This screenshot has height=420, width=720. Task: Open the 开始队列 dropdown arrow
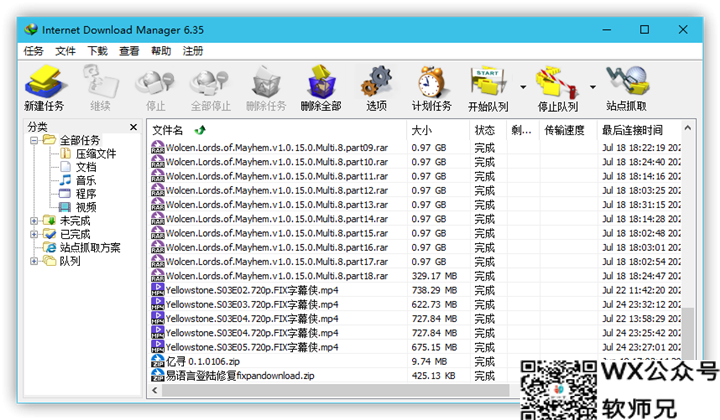click(x=523, y=86)
